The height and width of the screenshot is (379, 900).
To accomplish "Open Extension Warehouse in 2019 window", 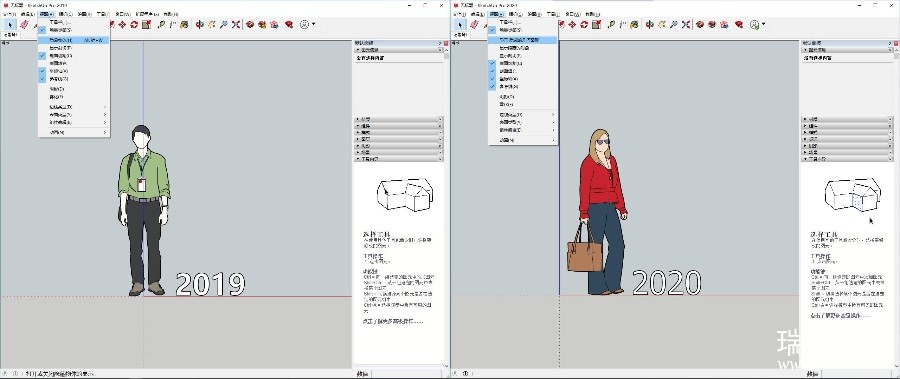I will click(262, 25).
